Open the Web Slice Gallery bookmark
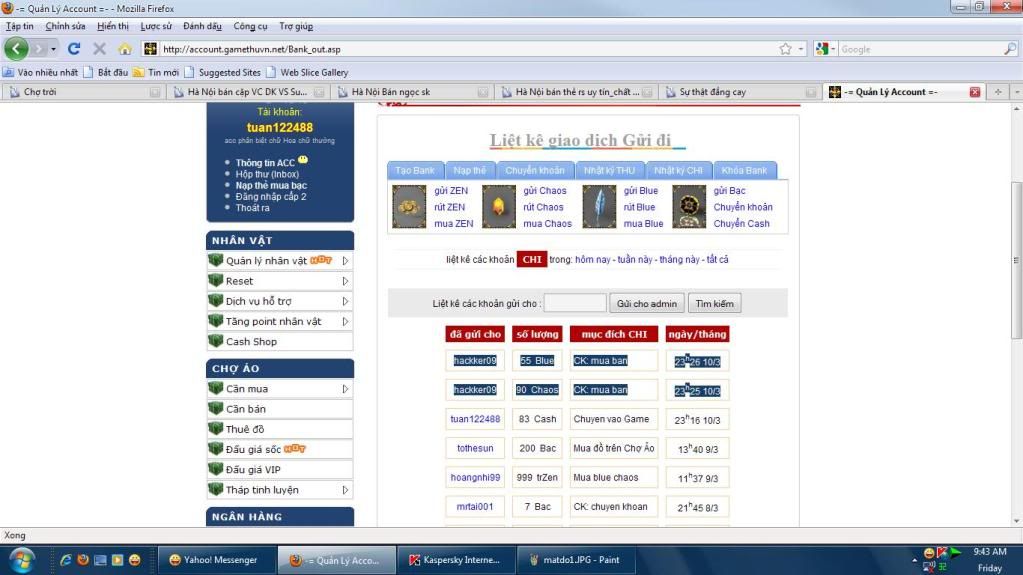Viewport: 1023px width, 575px height. point(307,72)
